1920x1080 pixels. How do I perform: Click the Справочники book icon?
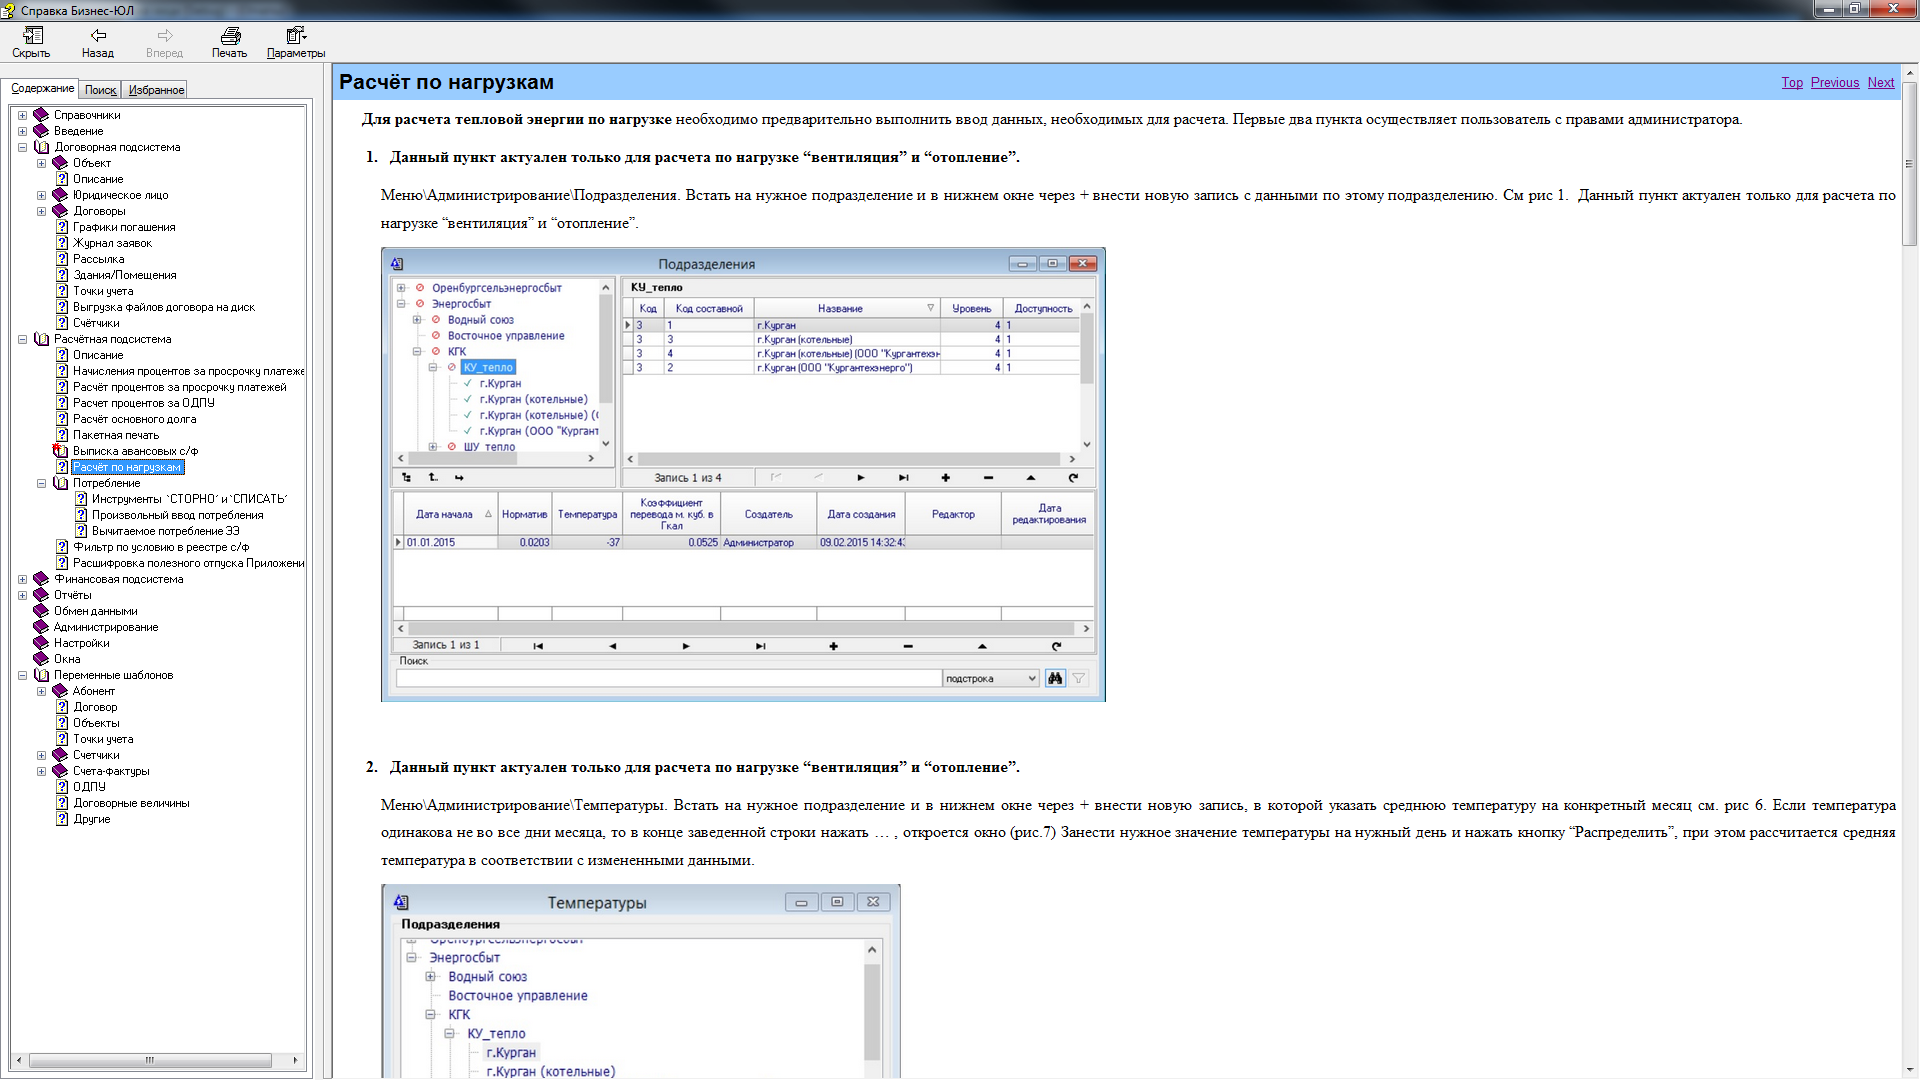41,115
